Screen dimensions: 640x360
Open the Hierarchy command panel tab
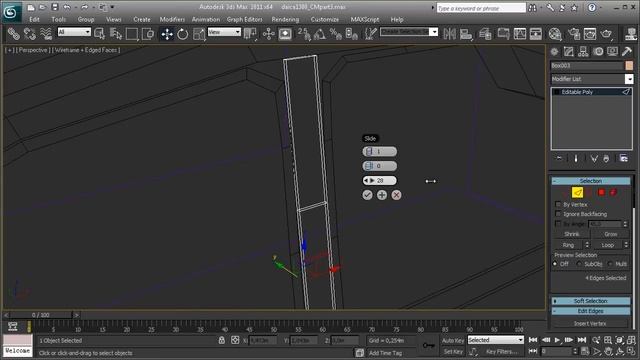[583, 51]
